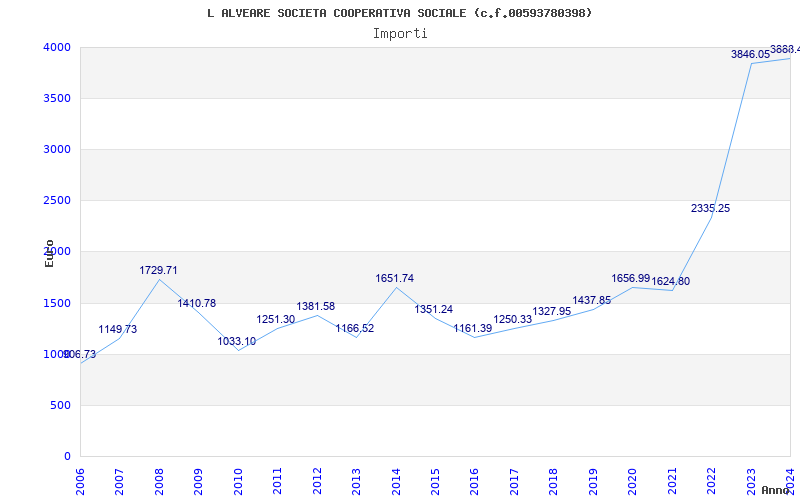This screenshot has height=500, width=800.
Task: Click the 1624.80 data label
Action: click(671, 282)
